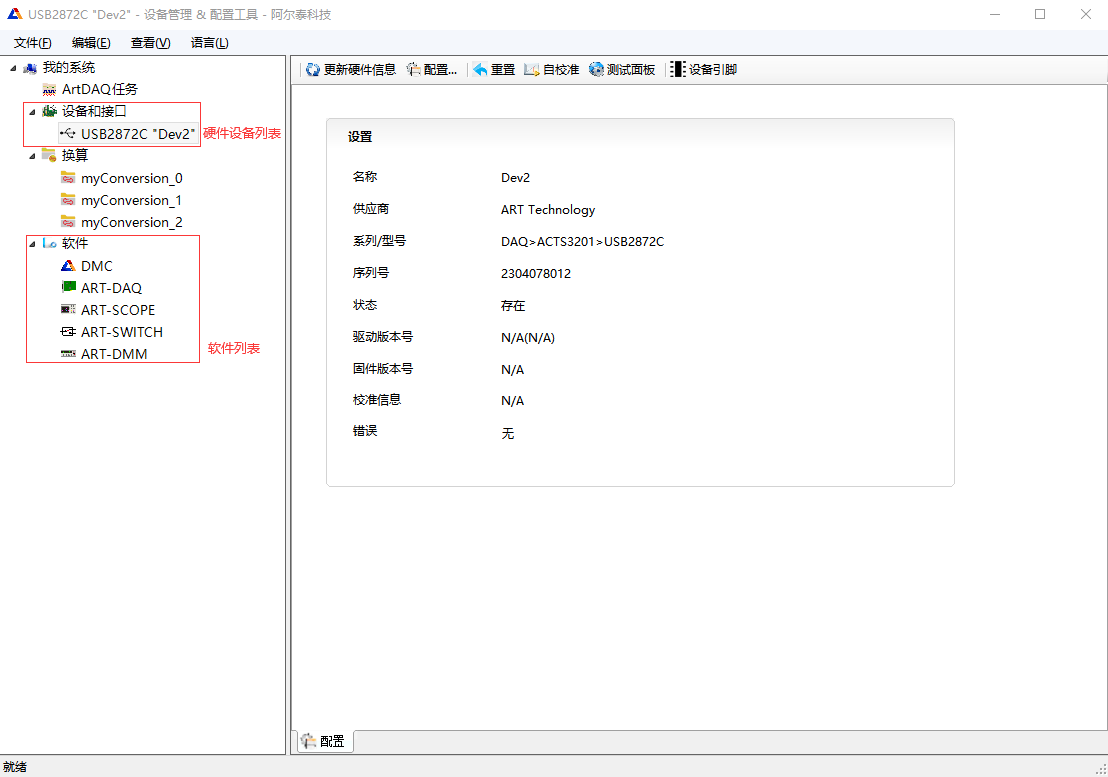Collapse the 我的系统 root node
This screenshot has height=777, width=1108.
[x=14, y=68]
